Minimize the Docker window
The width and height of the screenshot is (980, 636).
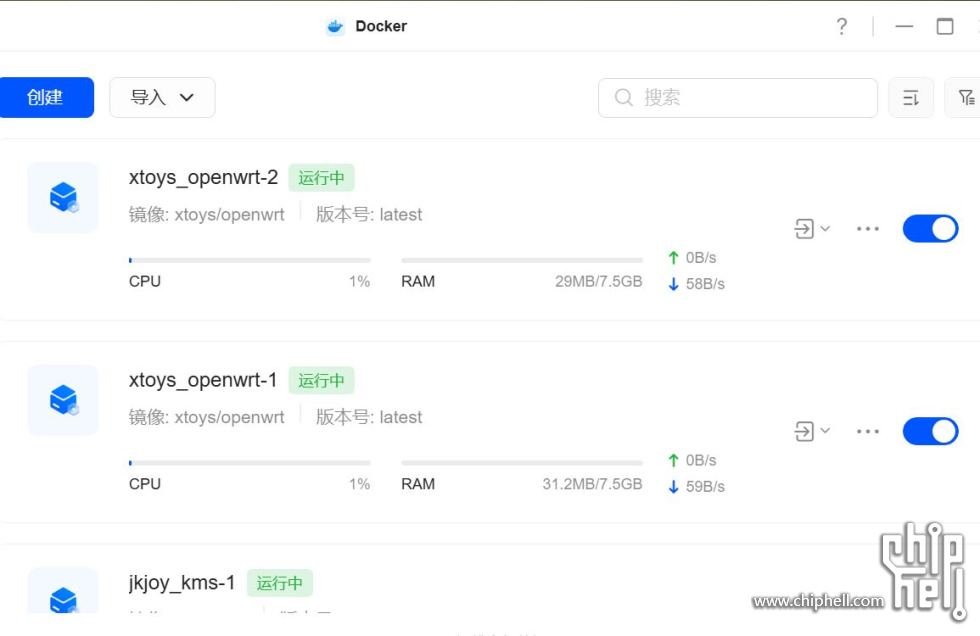click(x=904, y=26)
